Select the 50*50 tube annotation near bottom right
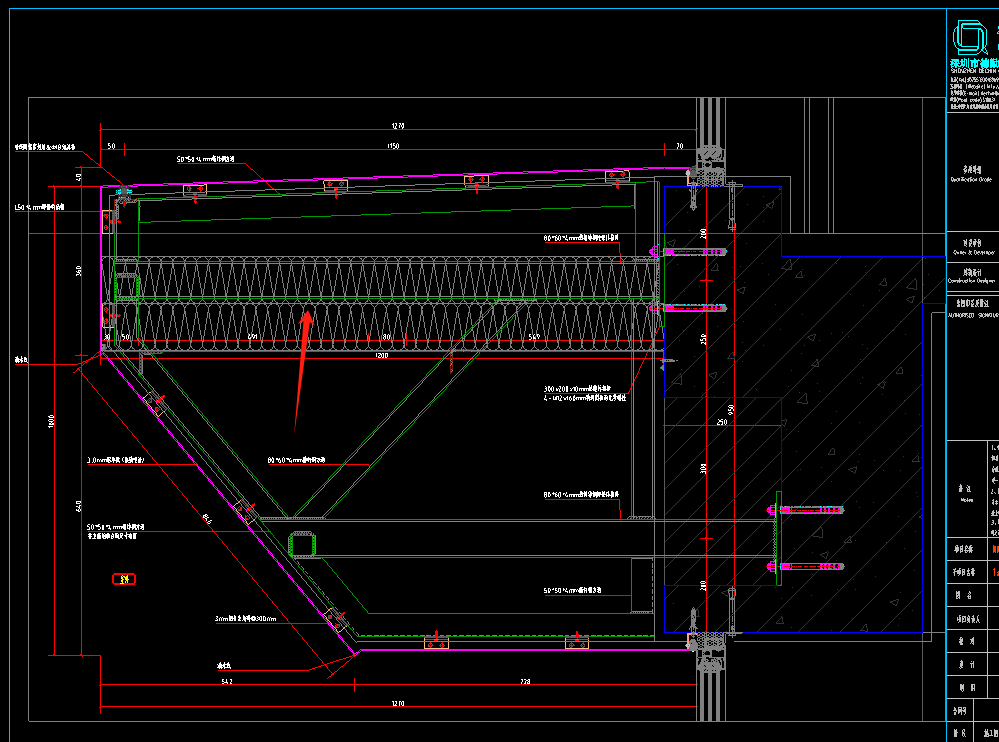 coord(572,590)
